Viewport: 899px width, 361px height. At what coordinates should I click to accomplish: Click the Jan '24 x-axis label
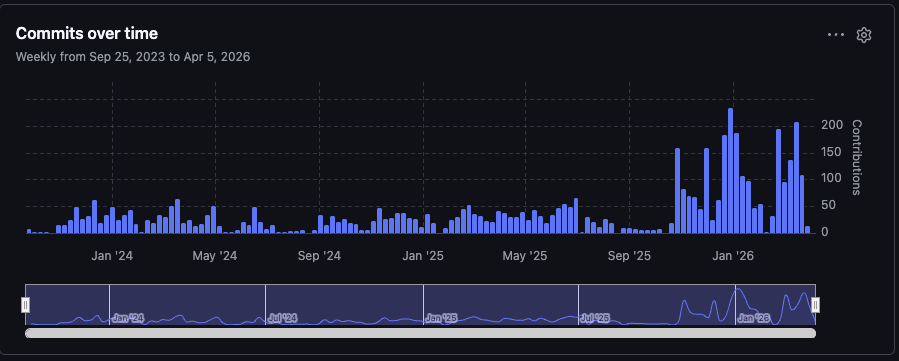click(x=112, y=256)
